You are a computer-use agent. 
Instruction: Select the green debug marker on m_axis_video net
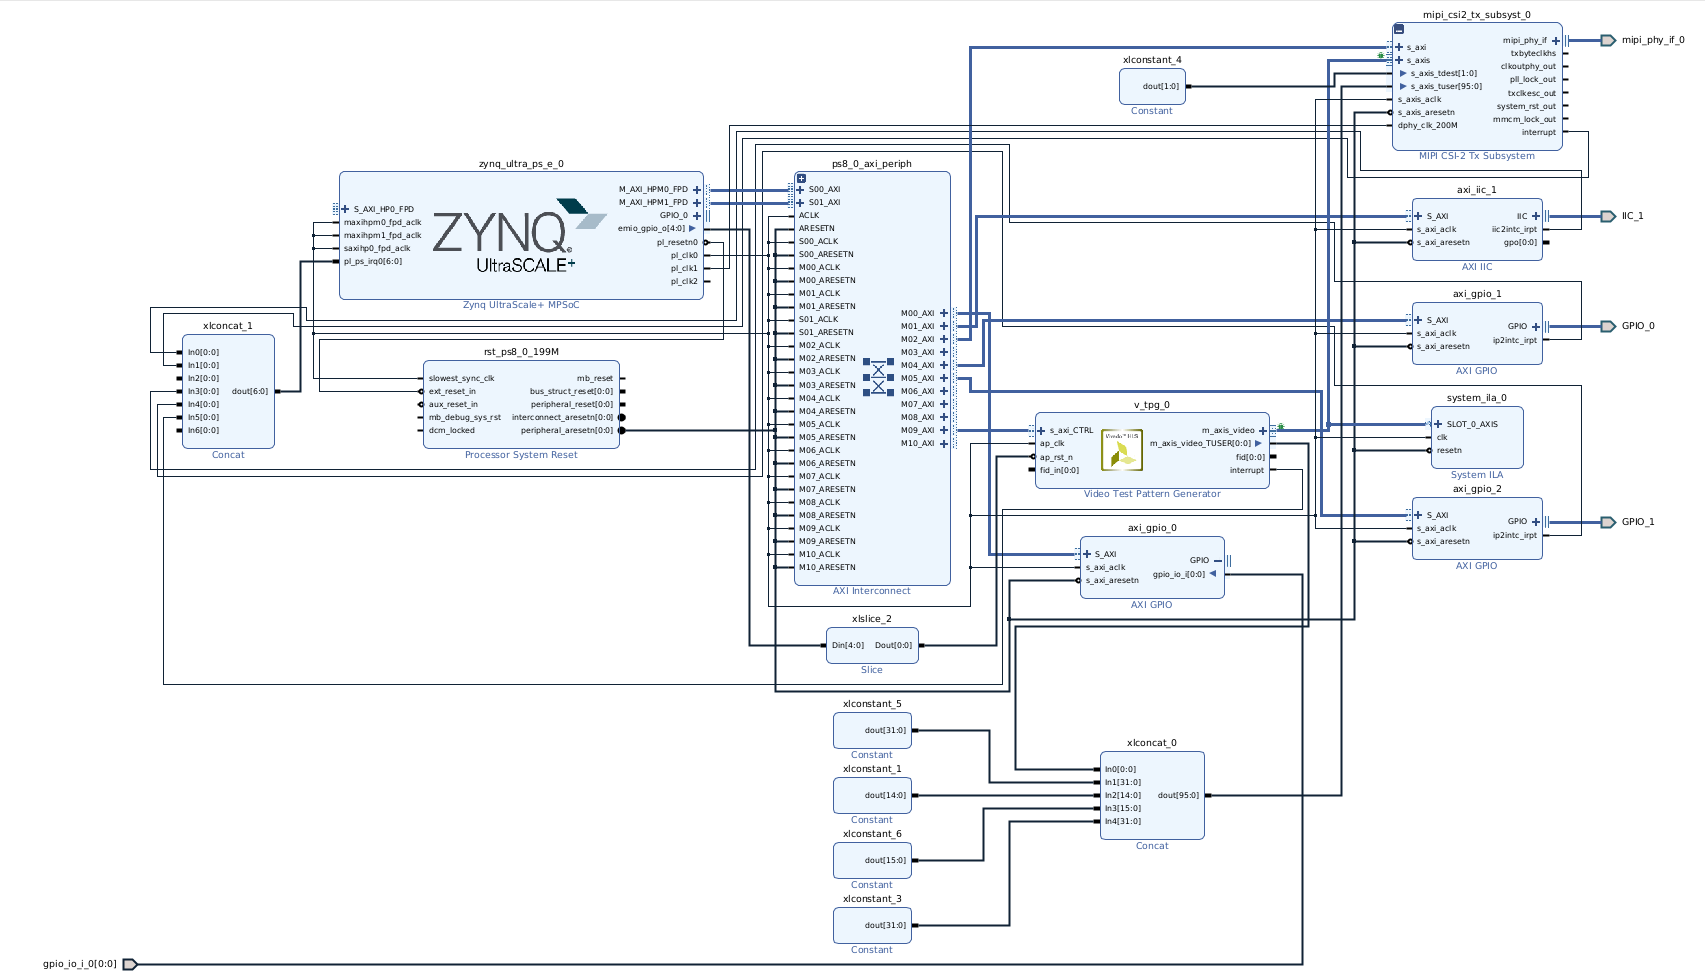point(1281,426)
